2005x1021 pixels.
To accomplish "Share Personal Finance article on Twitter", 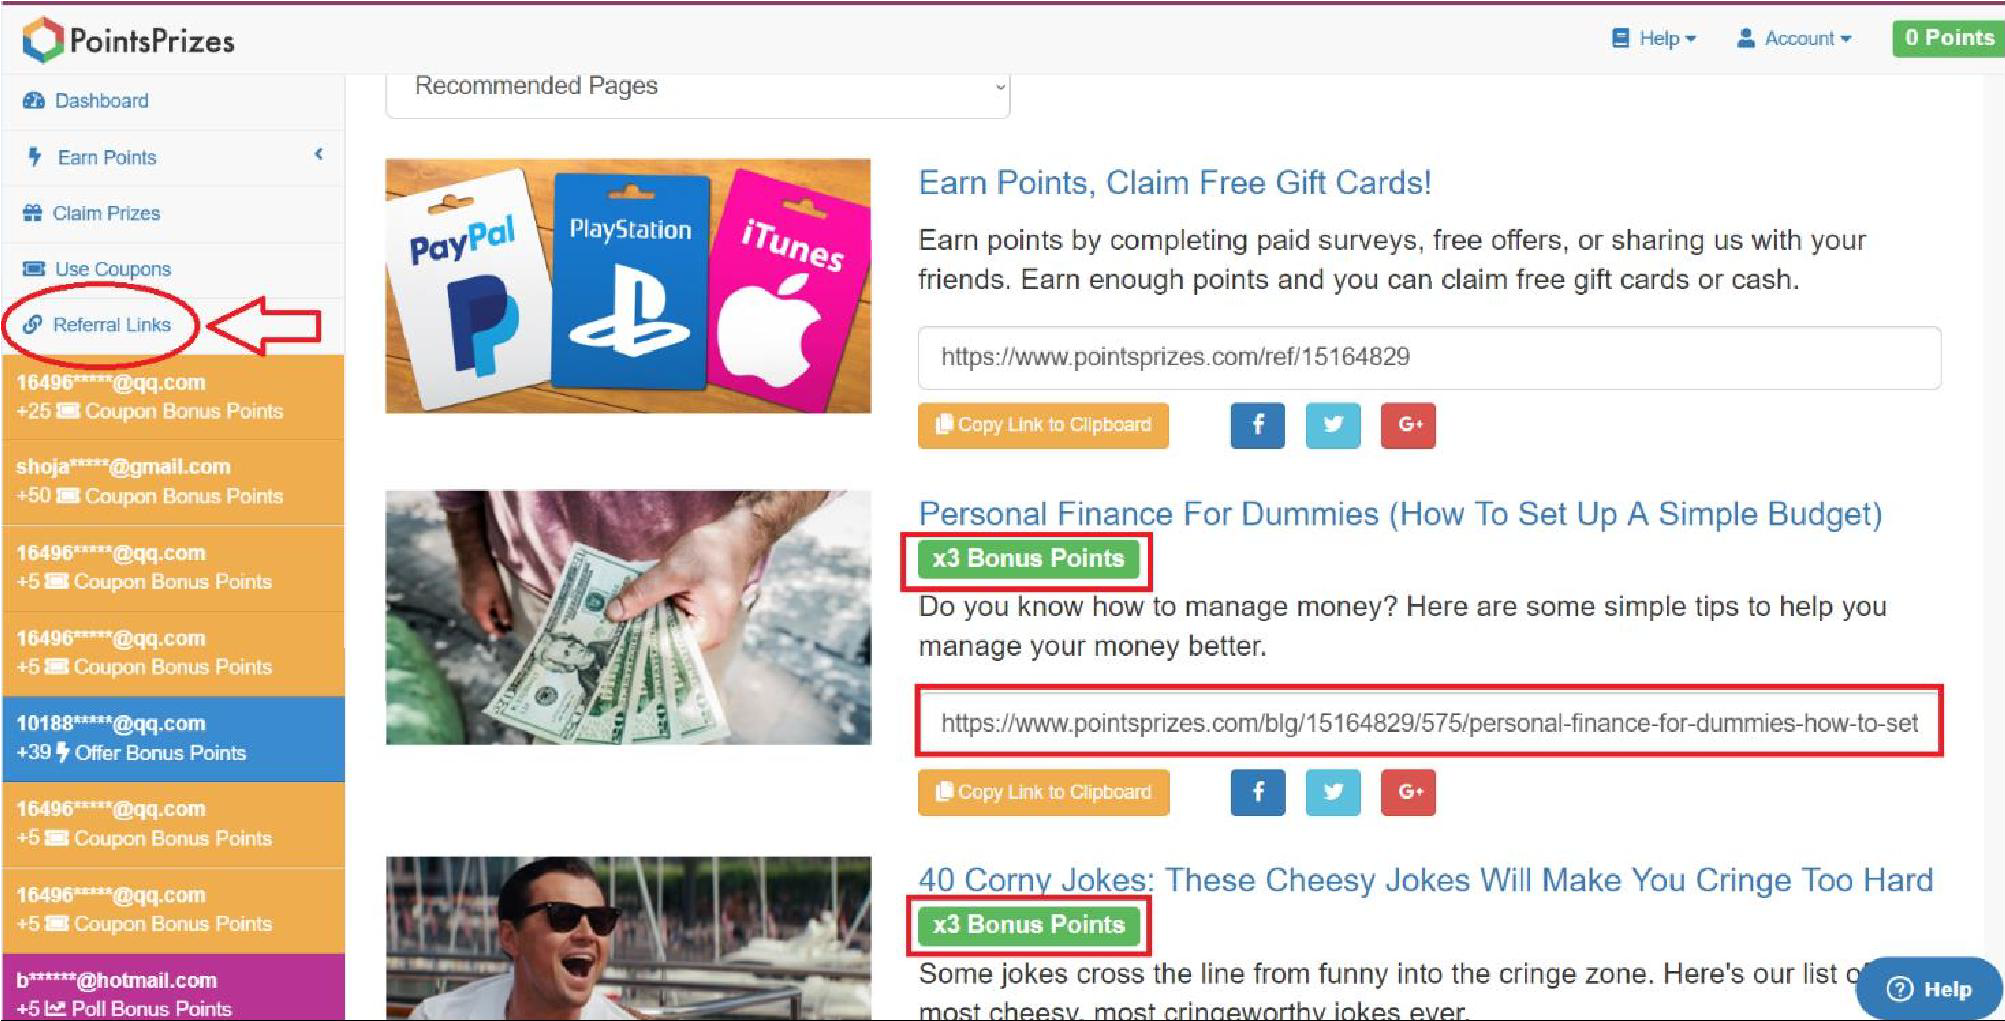I will [1333, 792].
